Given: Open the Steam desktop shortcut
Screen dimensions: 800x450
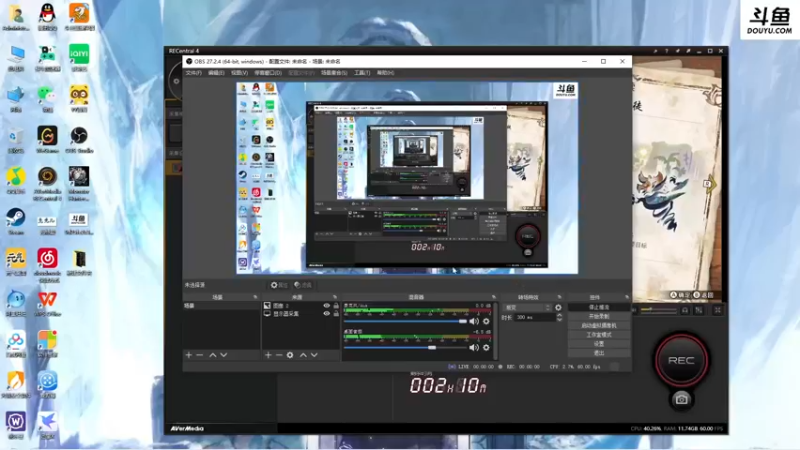Looking at the screenshot, I should tap(16, 221).
